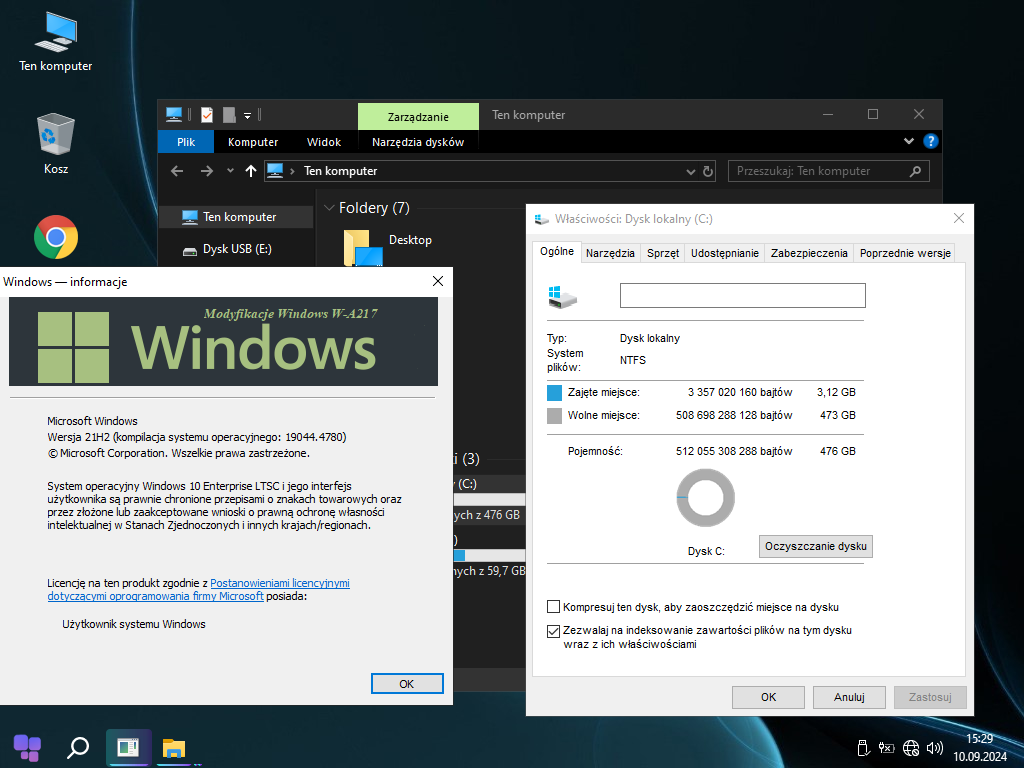Open the Postanowieniami licencyjnymi link

(x=280, y=582)
